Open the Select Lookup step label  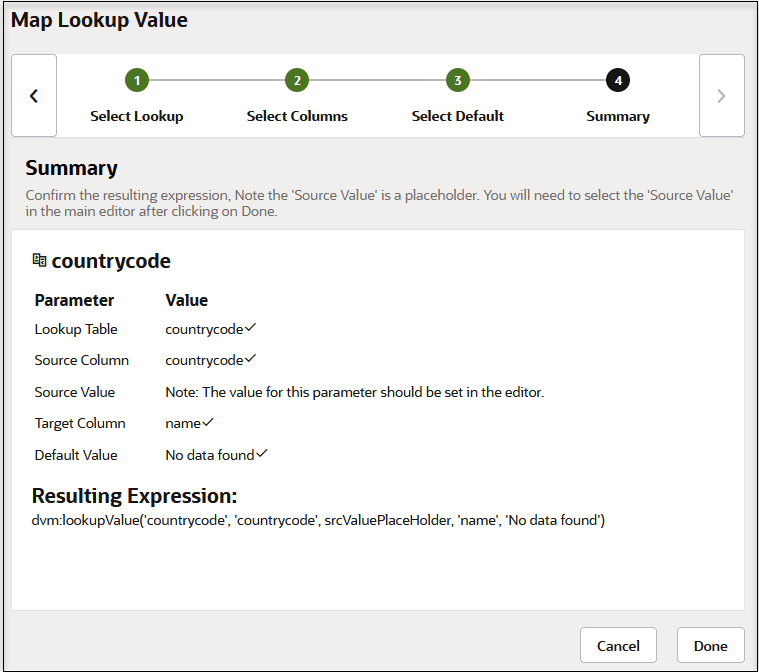pyautogui.click(x=137, y=116)
